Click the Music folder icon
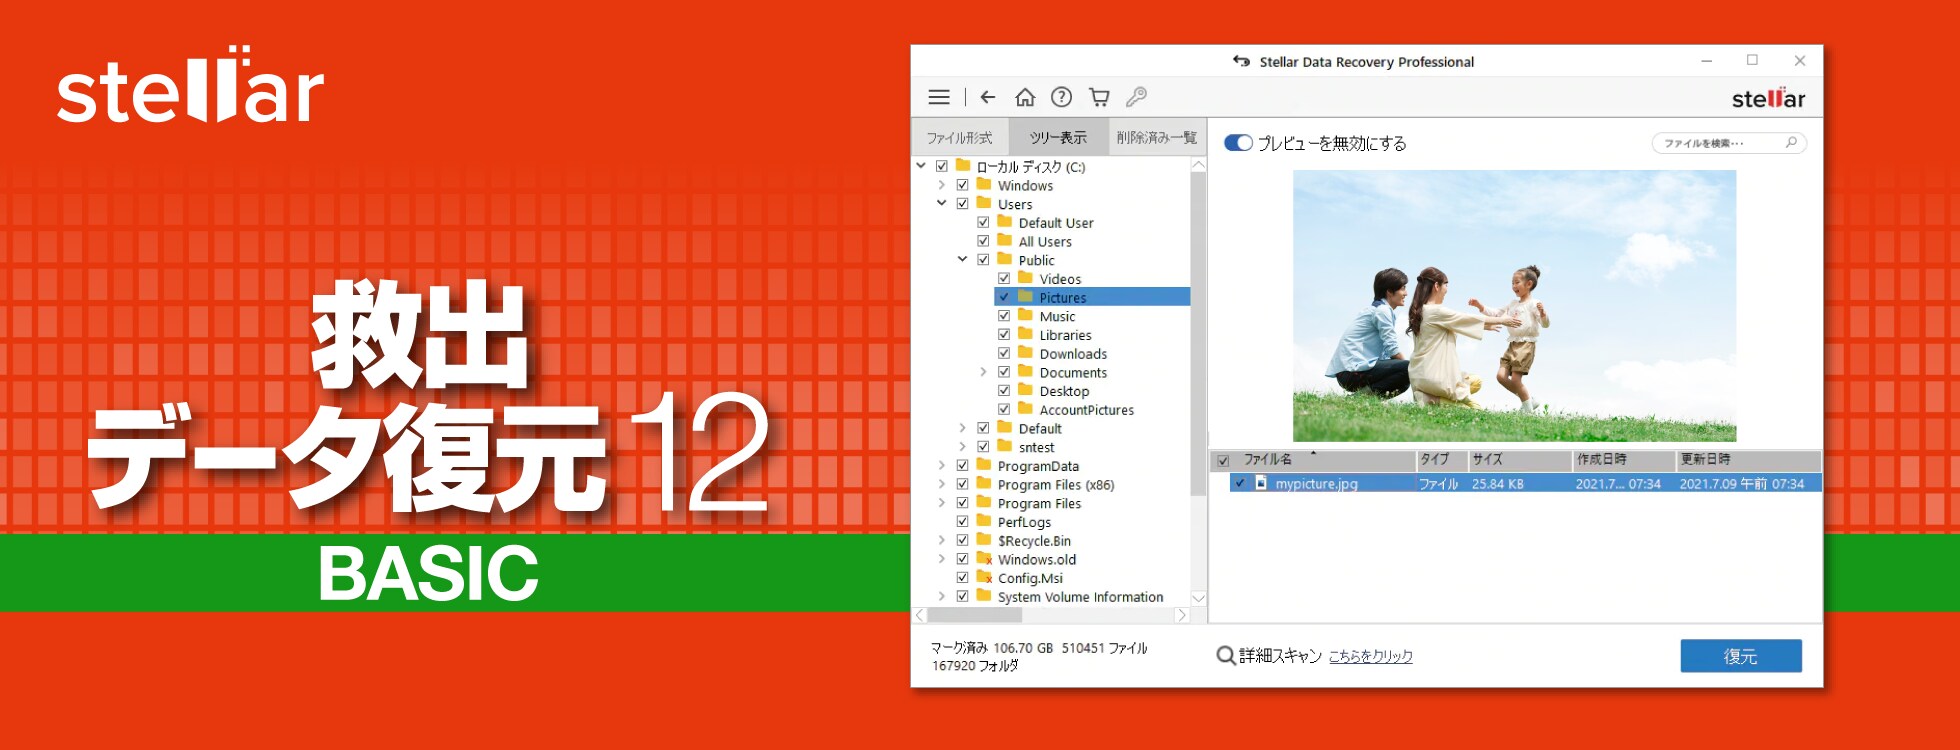Image resolution: width=1960 pixels, height=750 pixels. (x=1026, y=316)
